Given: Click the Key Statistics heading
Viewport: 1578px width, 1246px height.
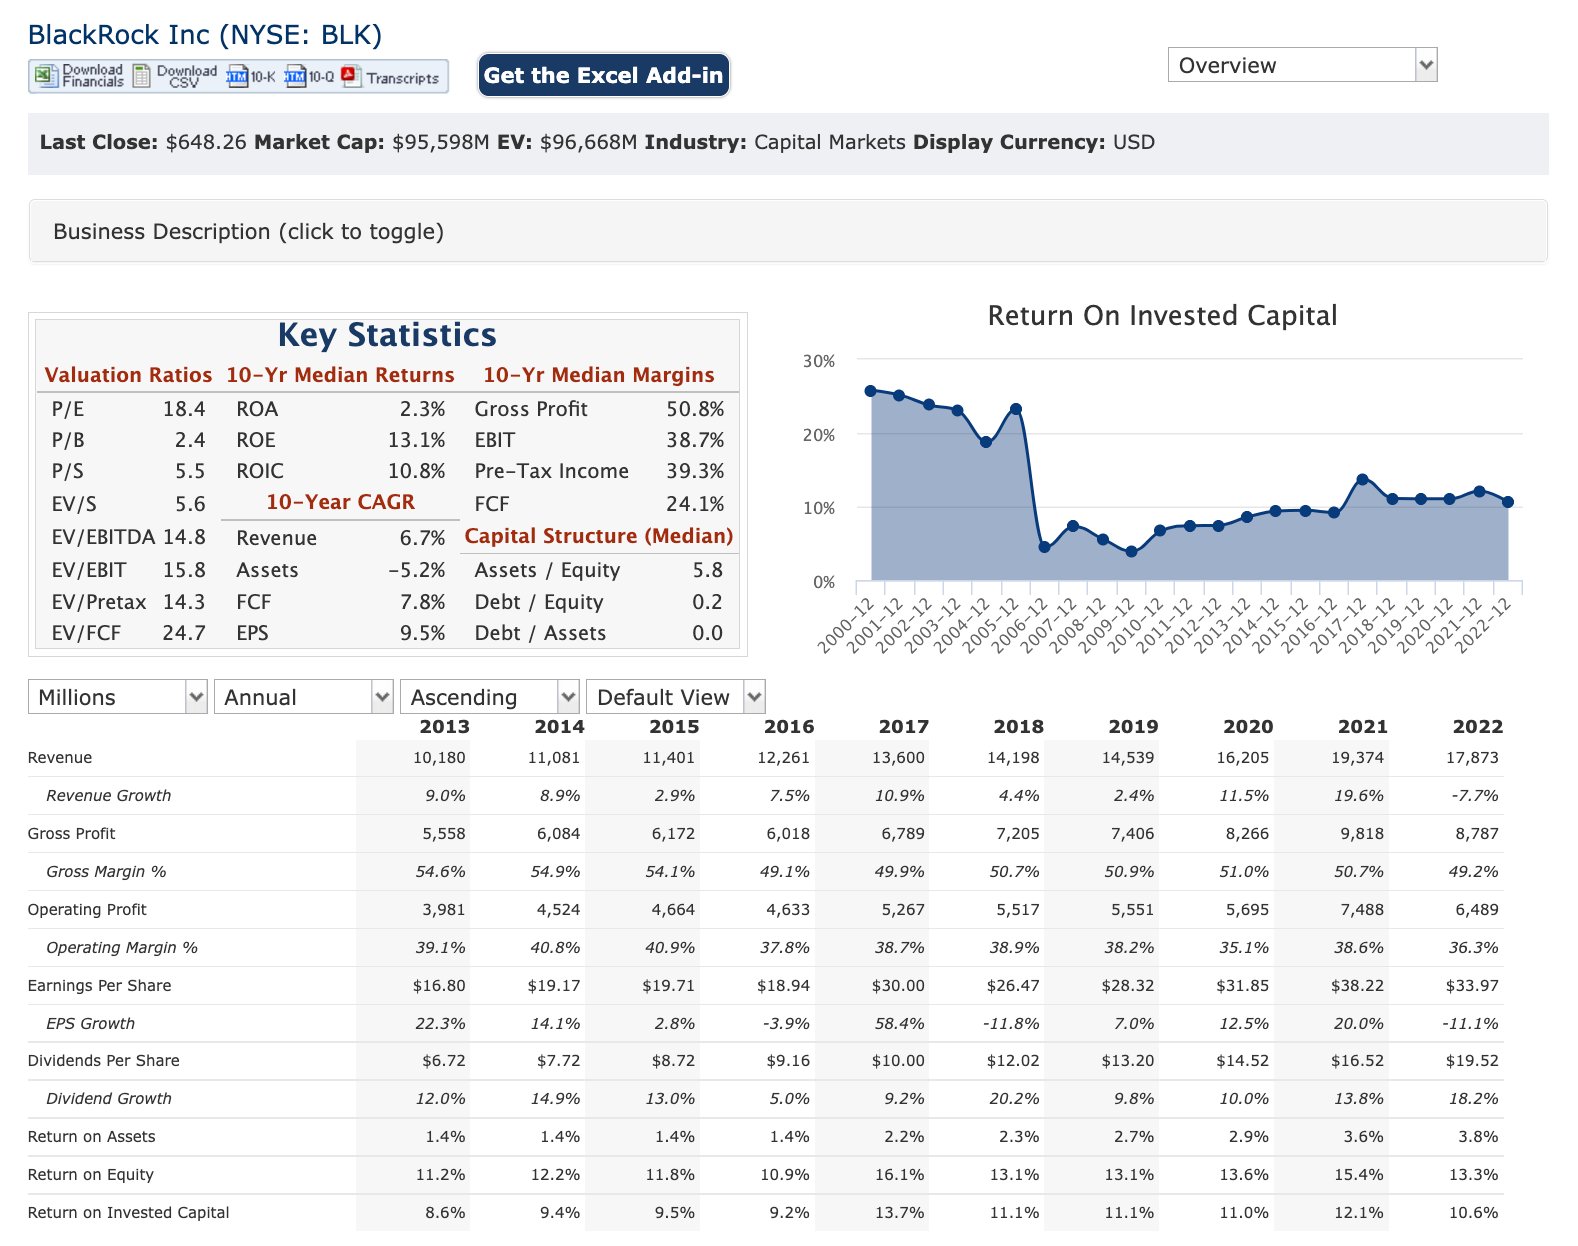Looking at the screenshot, I should click(x=387, y=335).
